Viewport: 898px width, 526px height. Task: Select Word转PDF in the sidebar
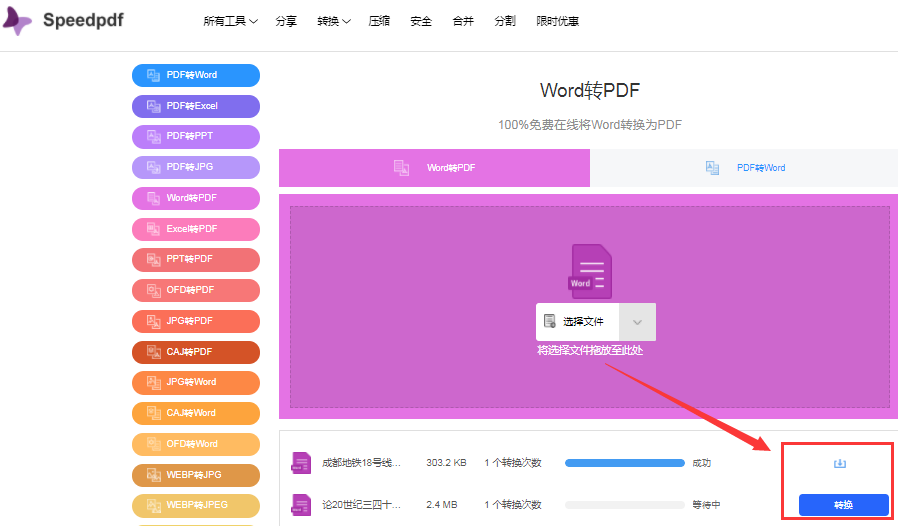coord(196,198)
